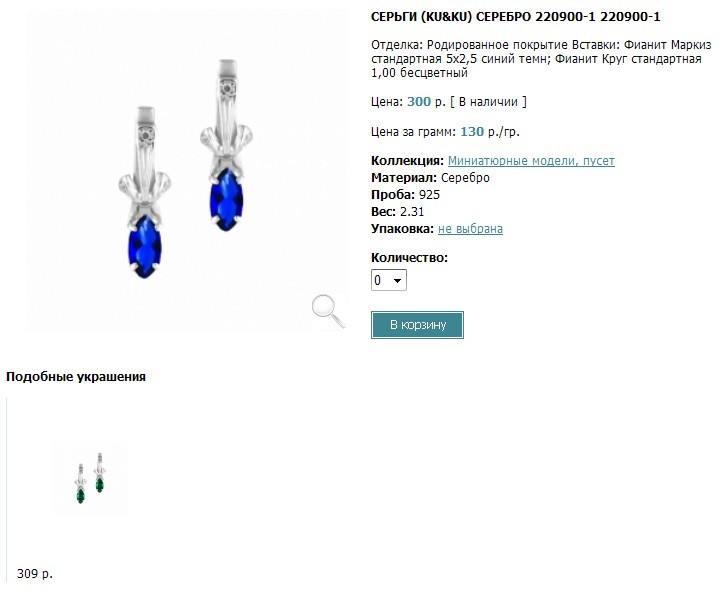Add item with В корзину button
The image size is (722, 597).
417,325
